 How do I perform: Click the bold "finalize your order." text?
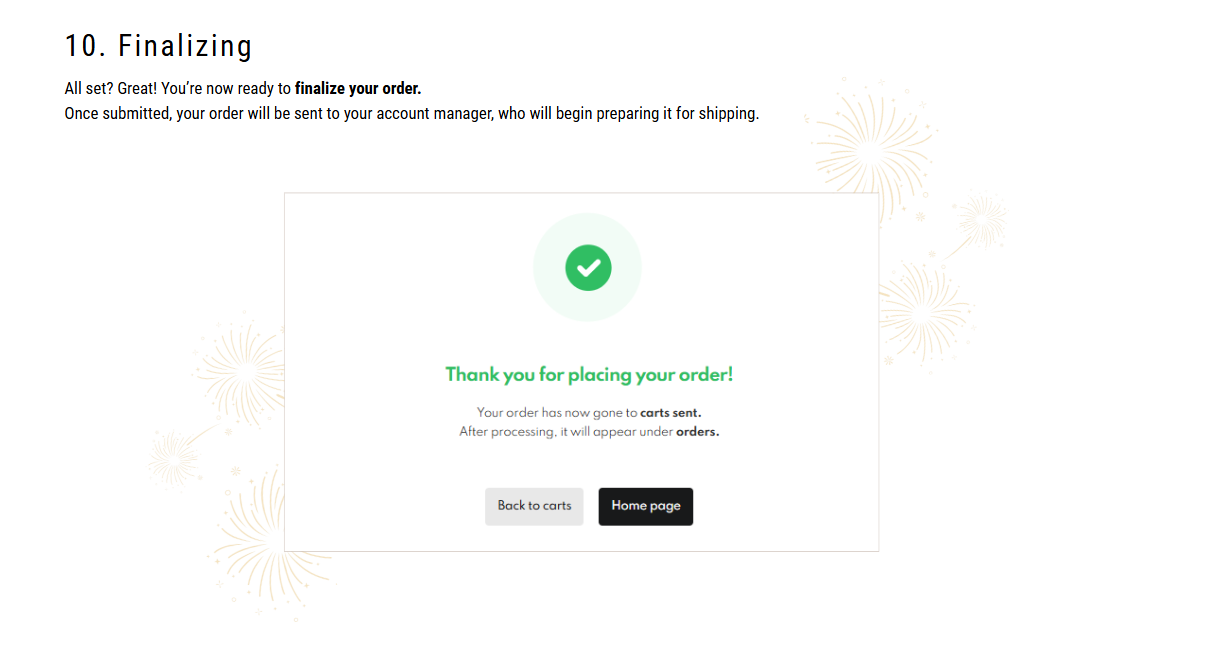coord(358,89)
